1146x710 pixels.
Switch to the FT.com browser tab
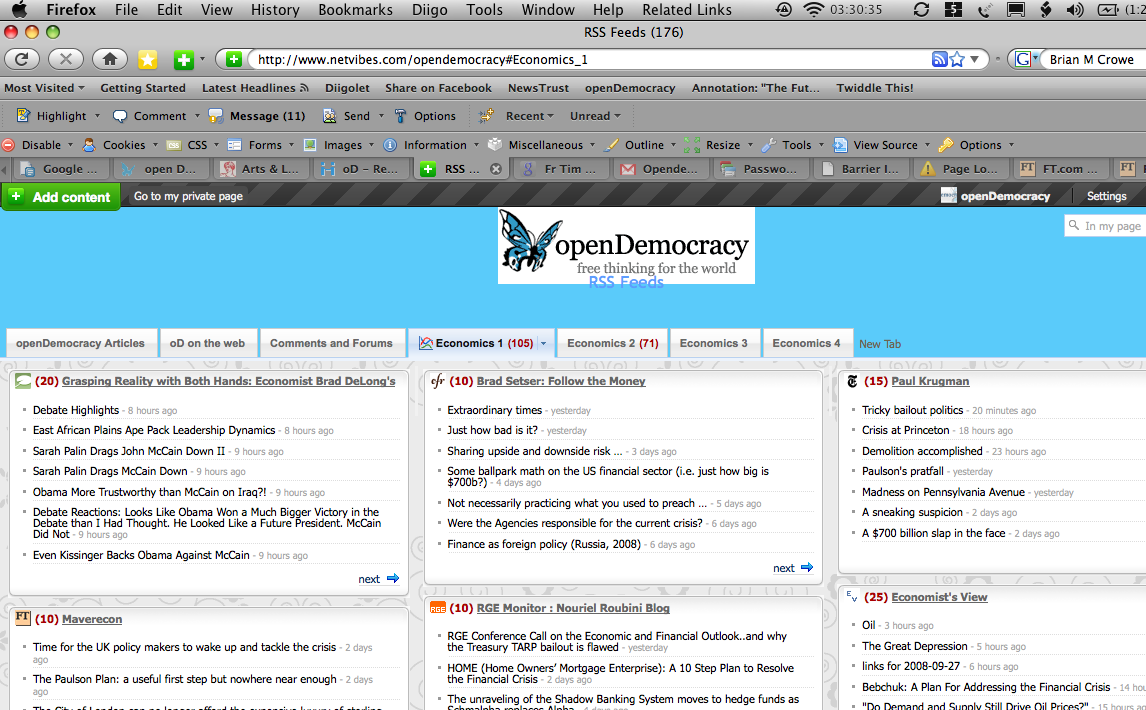click(x=1063, y=169)
